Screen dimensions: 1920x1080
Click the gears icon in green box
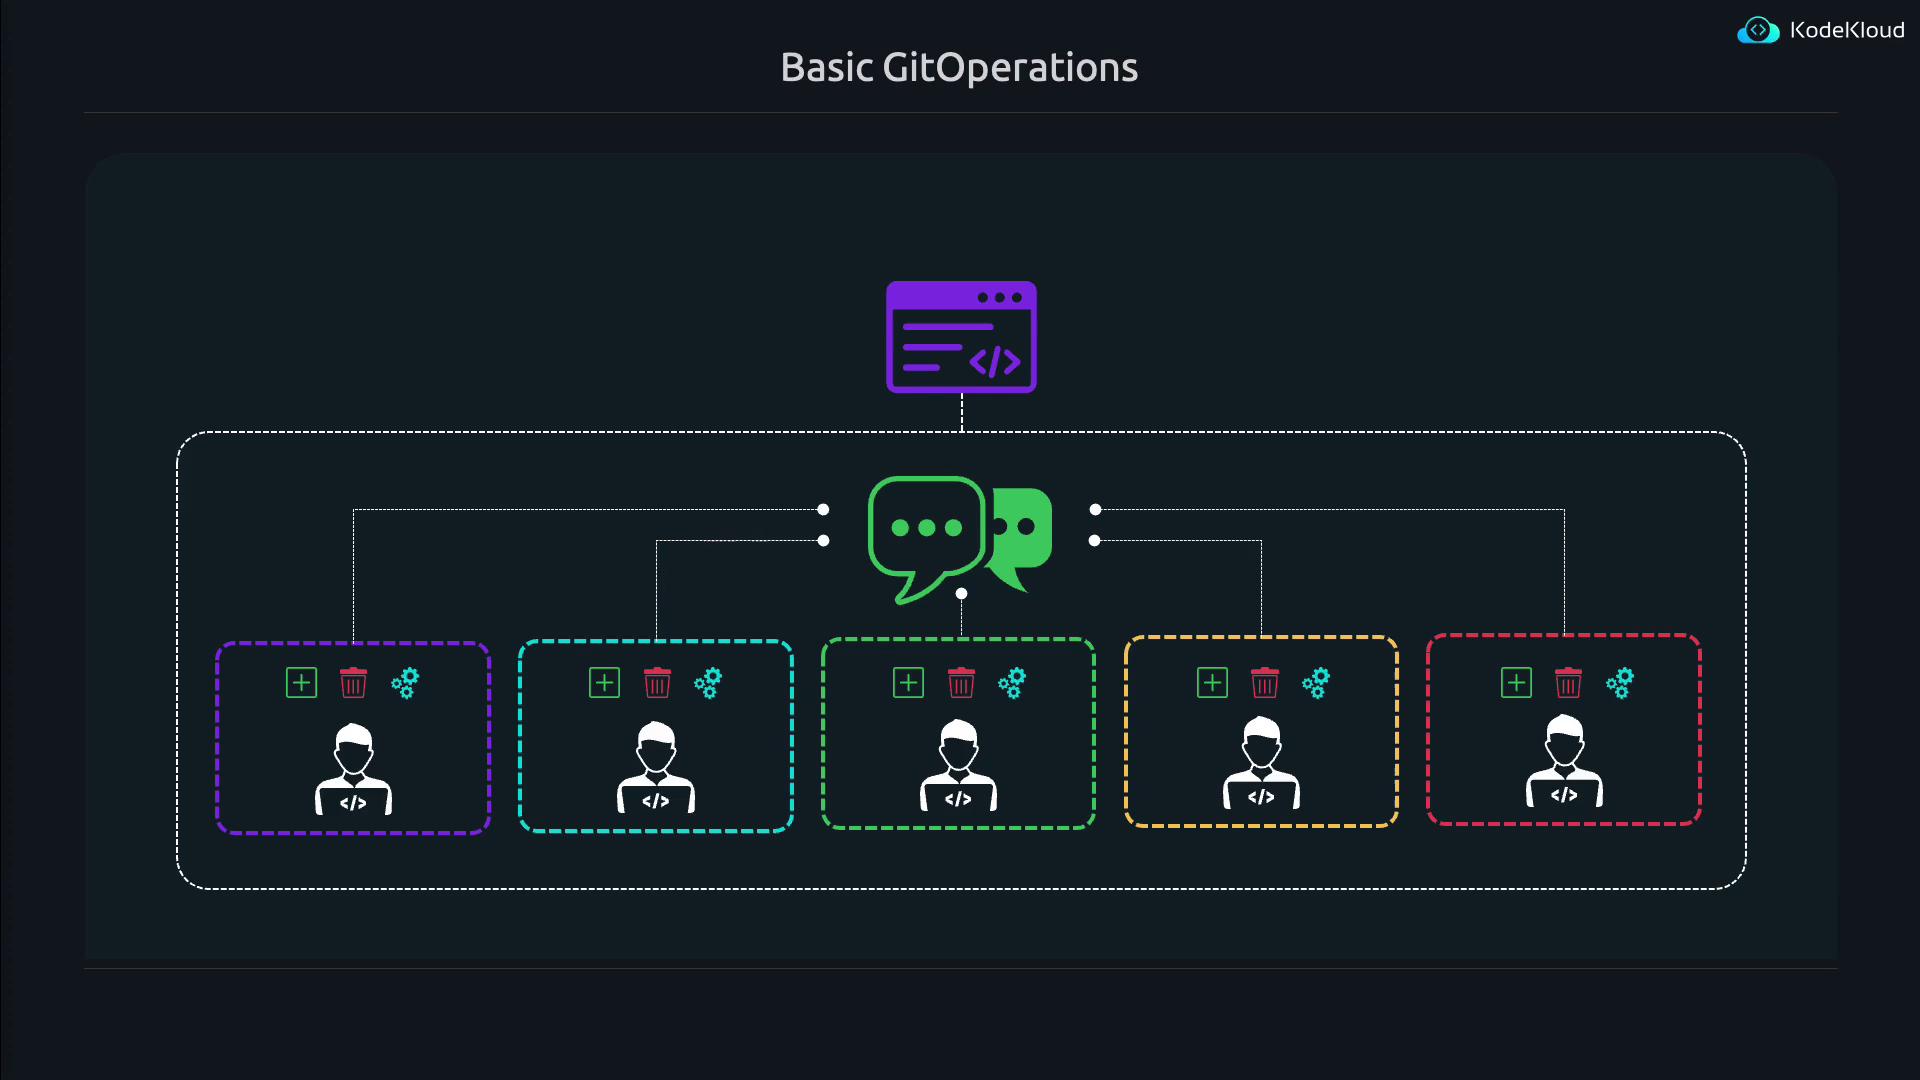(x=1012, y=683)
